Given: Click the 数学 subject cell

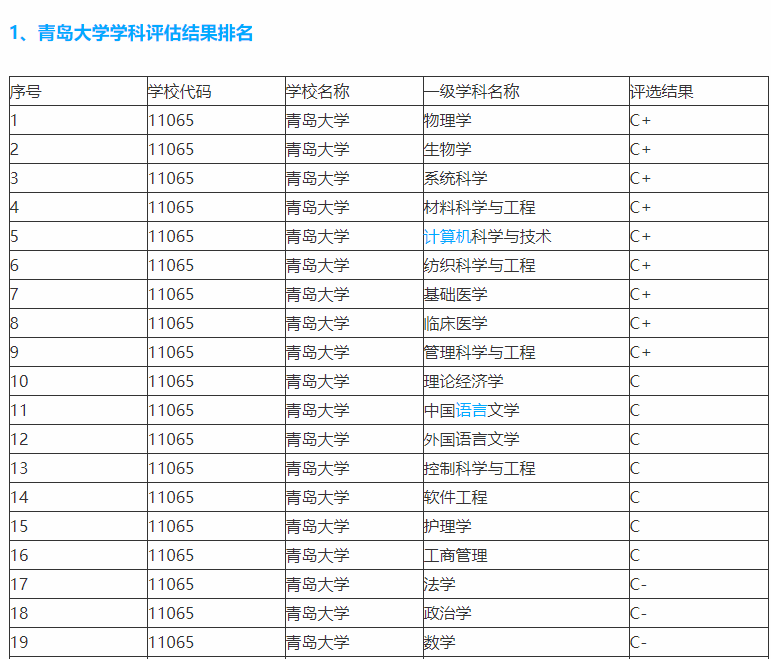Looking at the screenshot, I should pos(526,642).
